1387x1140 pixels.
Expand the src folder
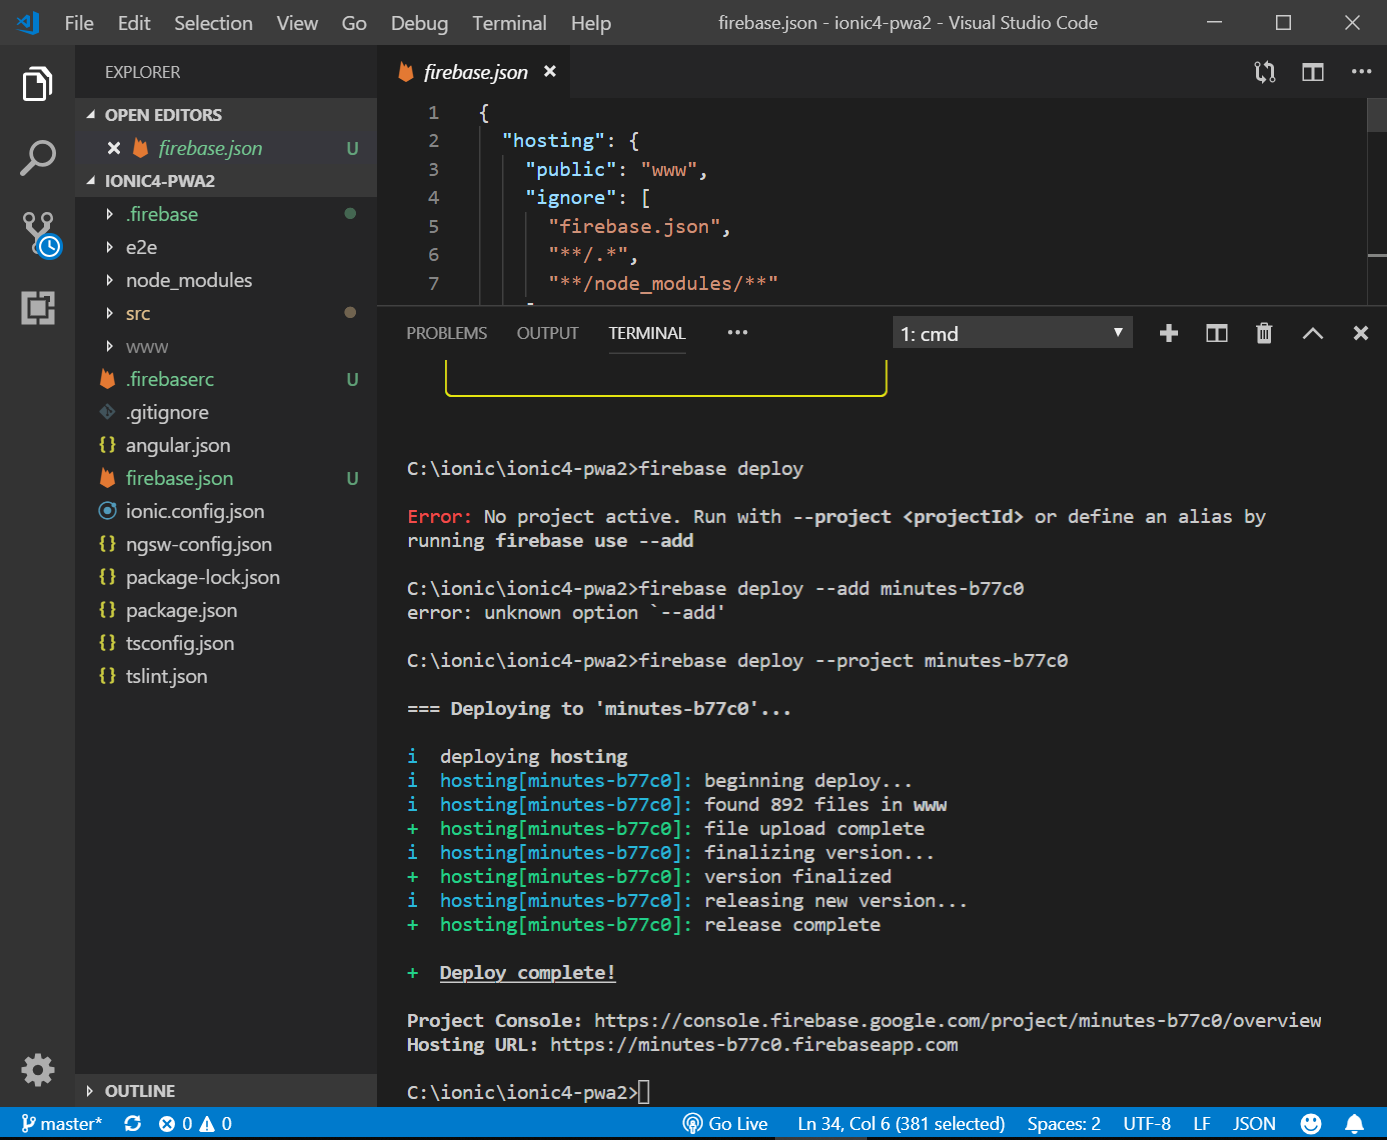click(138, 313)
